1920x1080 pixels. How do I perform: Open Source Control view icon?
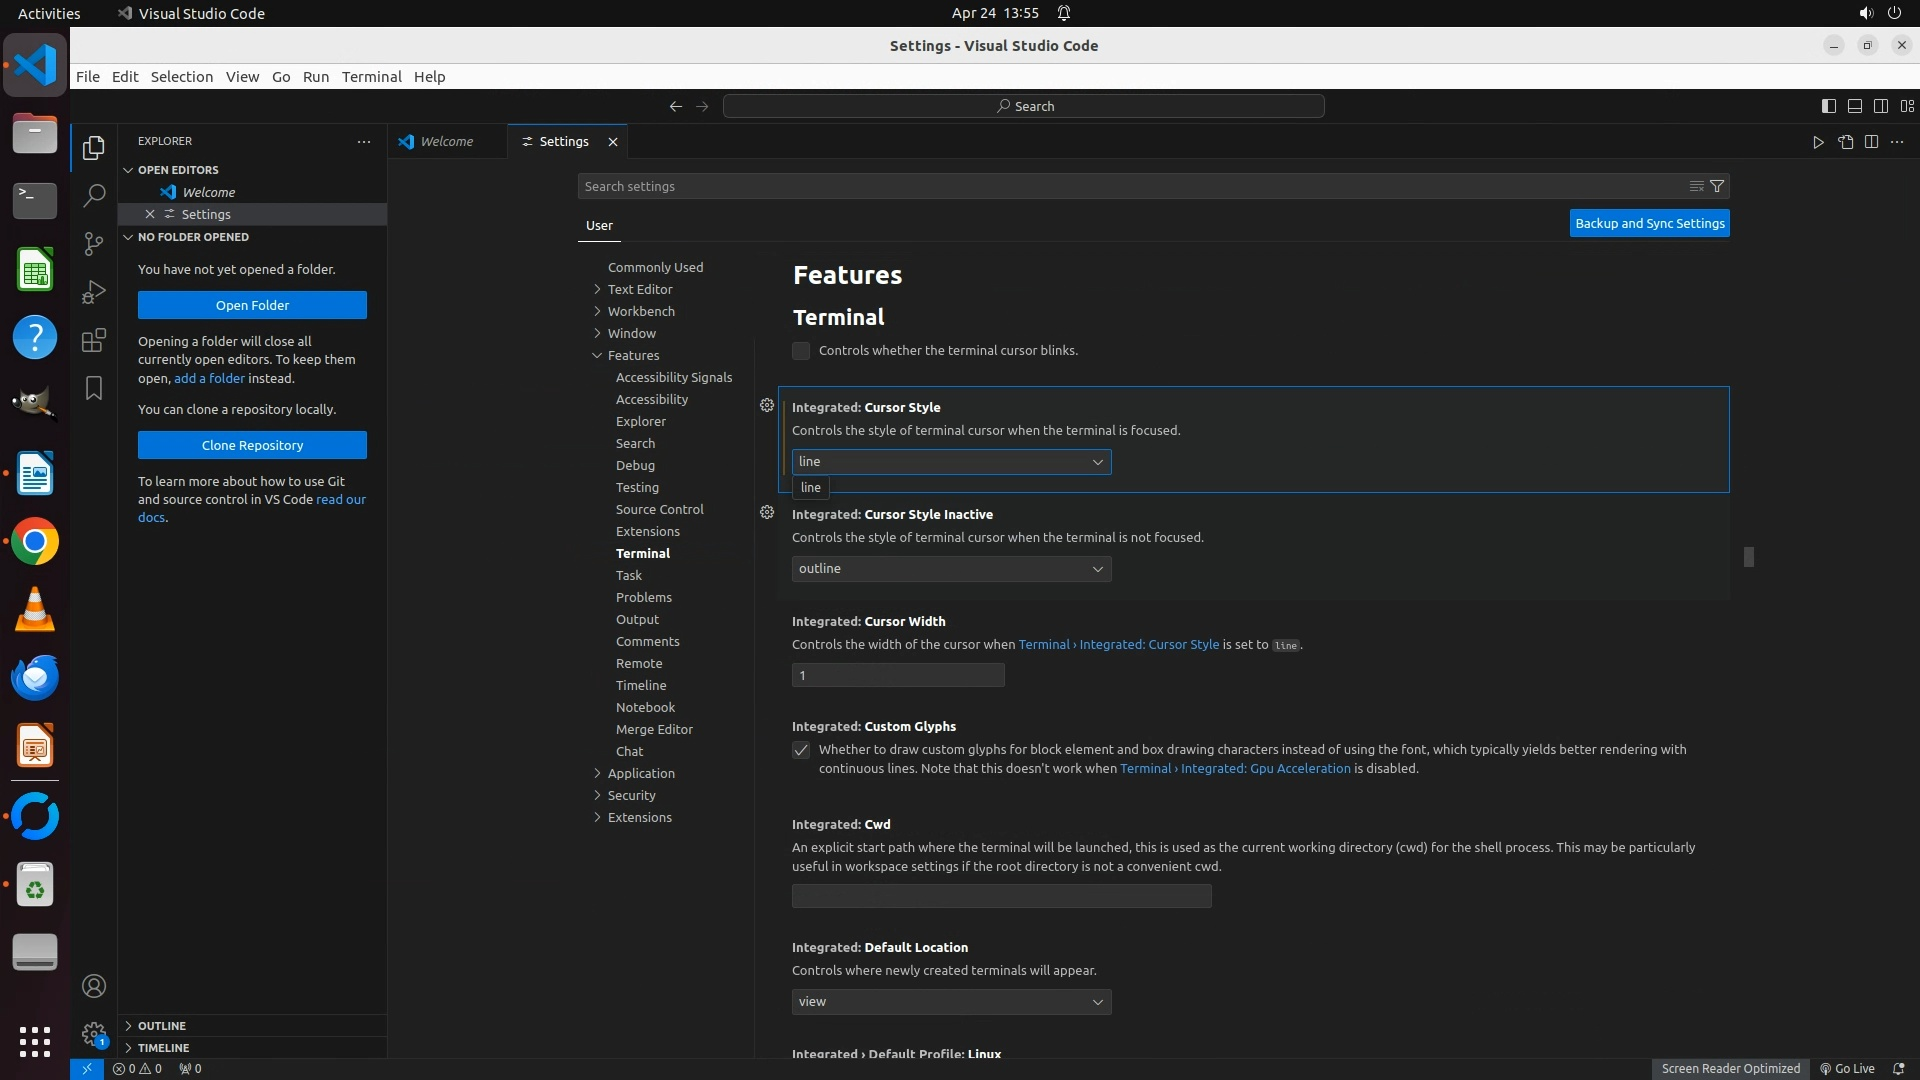pos(94,244)
